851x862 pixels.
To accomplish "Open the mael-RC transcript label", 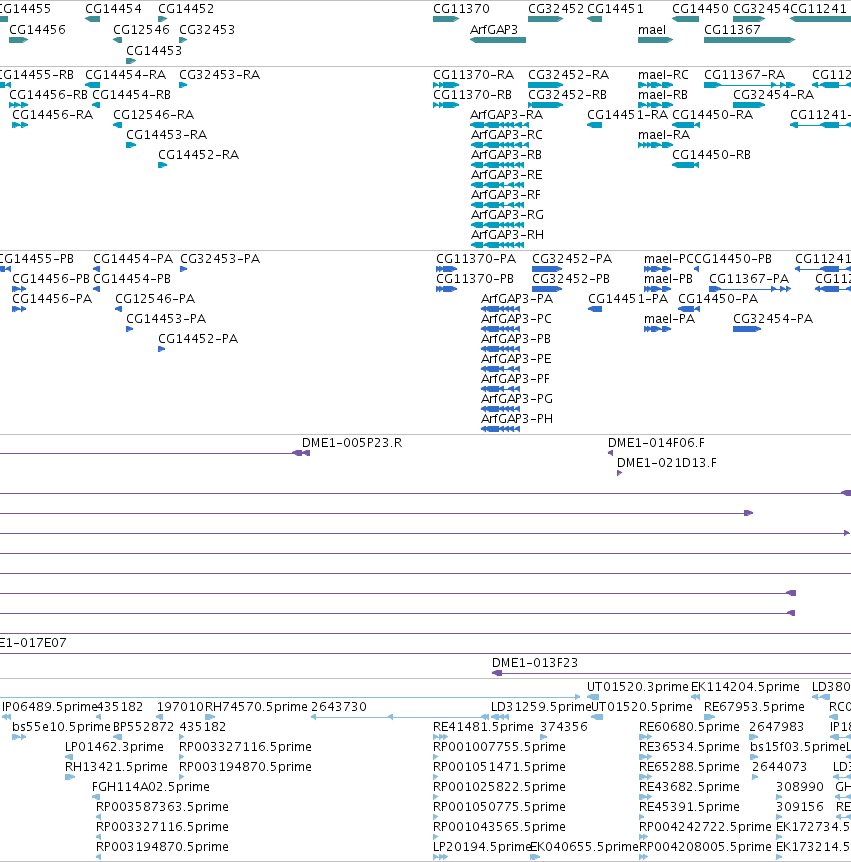I will (664, 75).
